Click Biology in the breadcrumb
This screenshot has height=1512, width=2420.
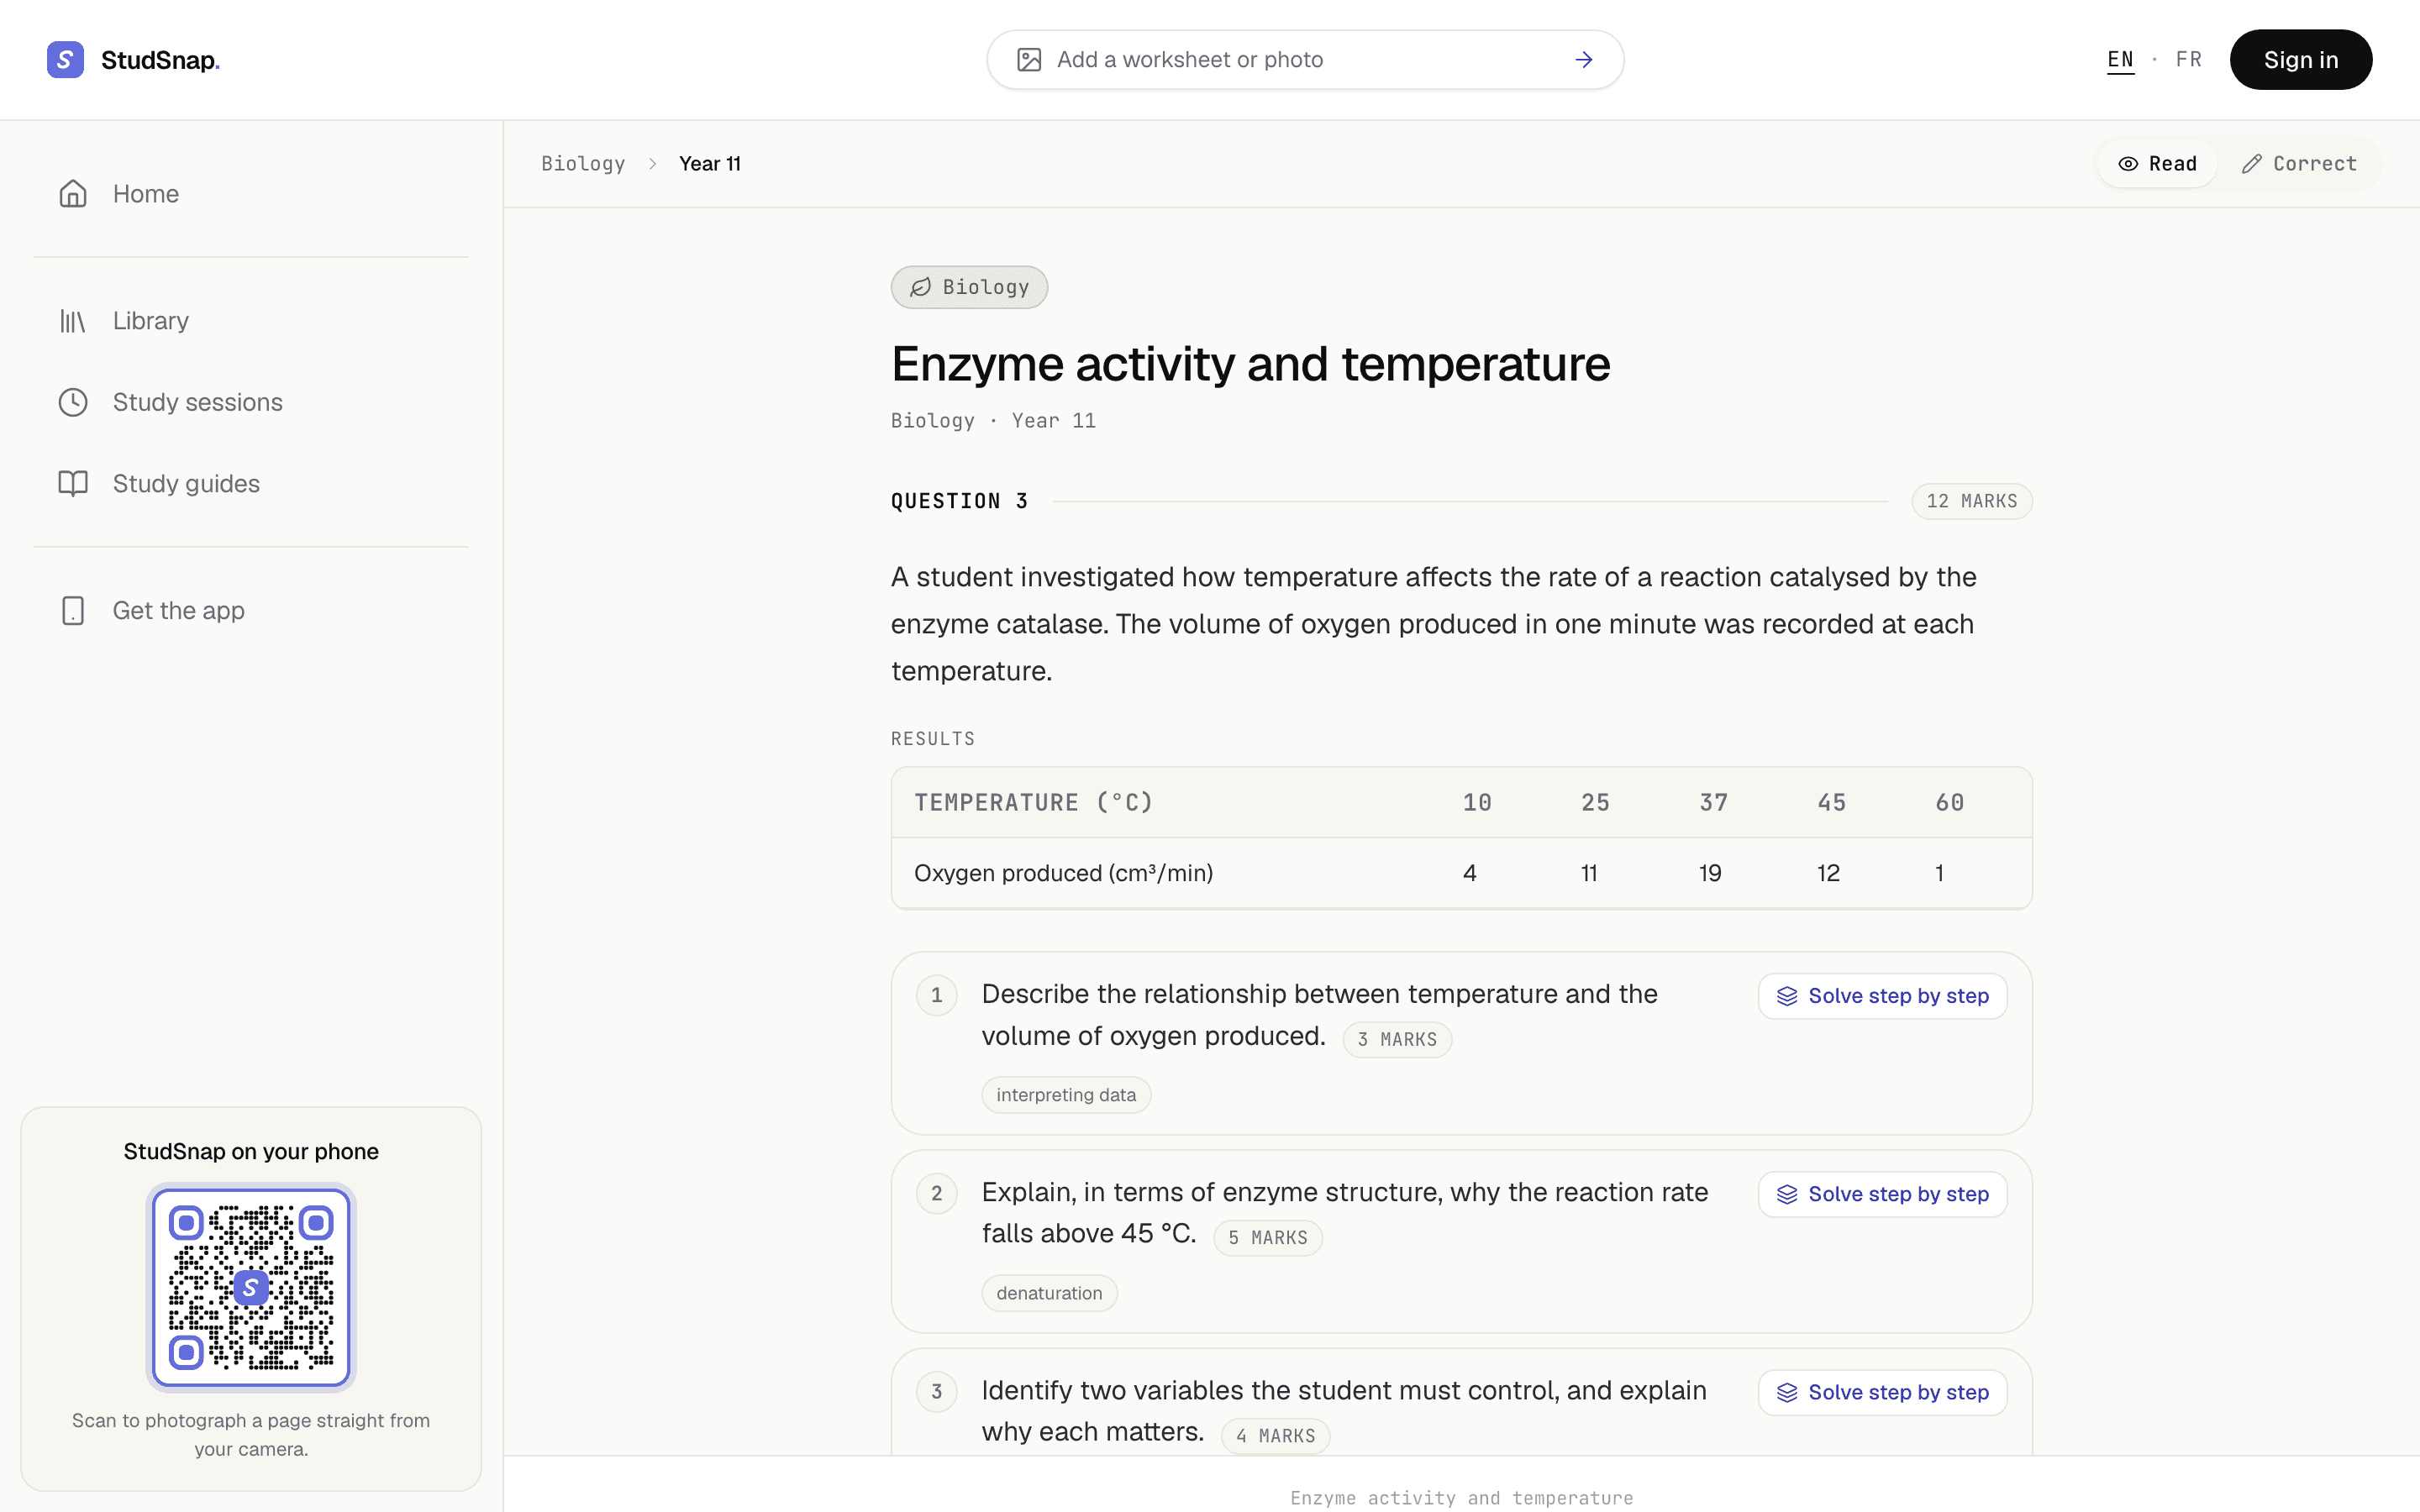583,164
